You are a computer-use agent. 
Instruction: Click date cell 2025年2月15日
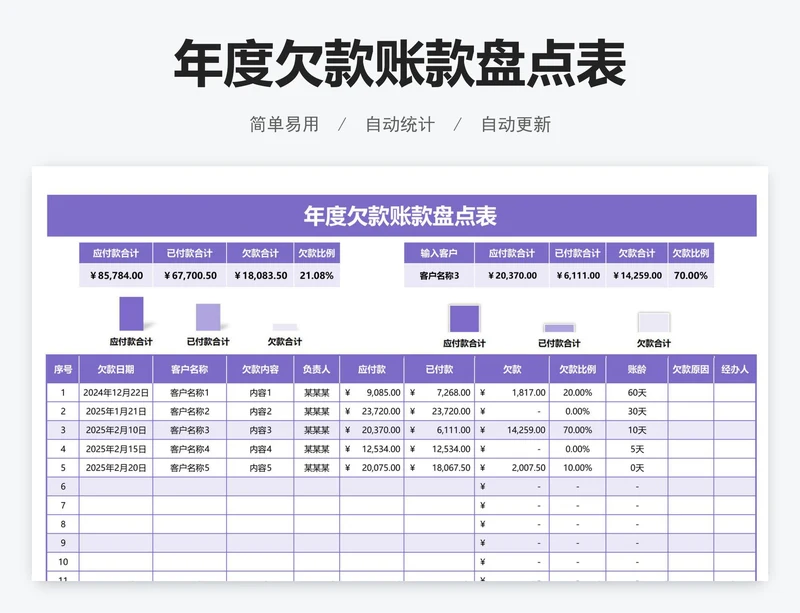[116, 449]
